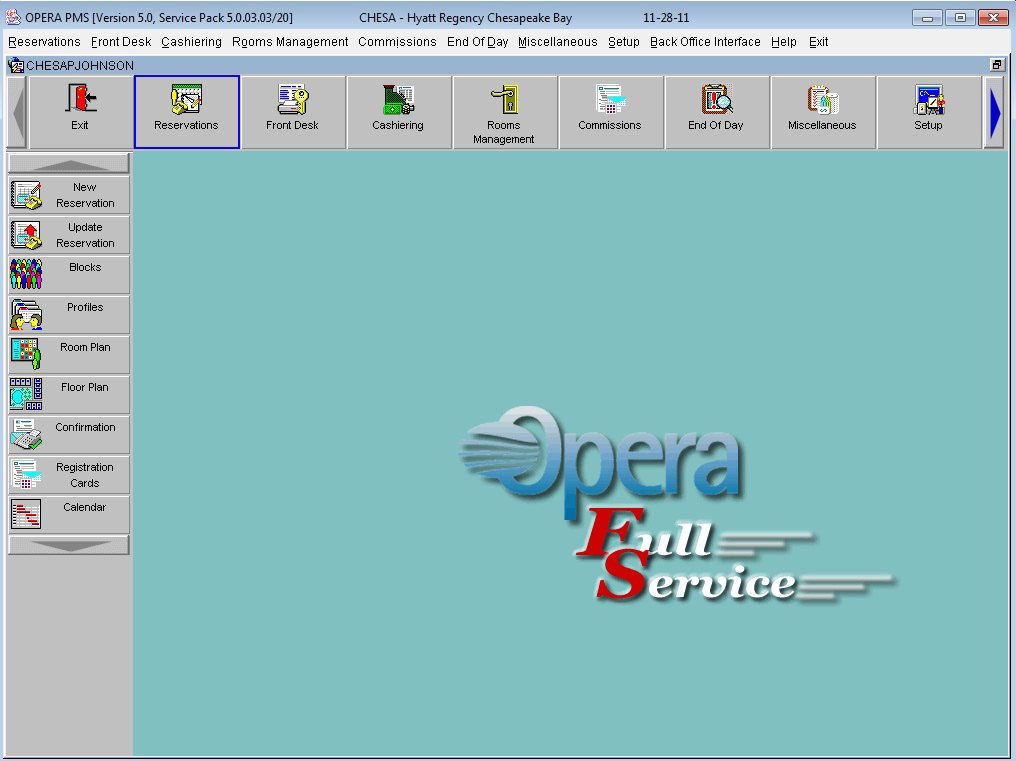1016x761 pixels.
Task: Minimize the OPERA PMS window
Action: click(927, 18)
